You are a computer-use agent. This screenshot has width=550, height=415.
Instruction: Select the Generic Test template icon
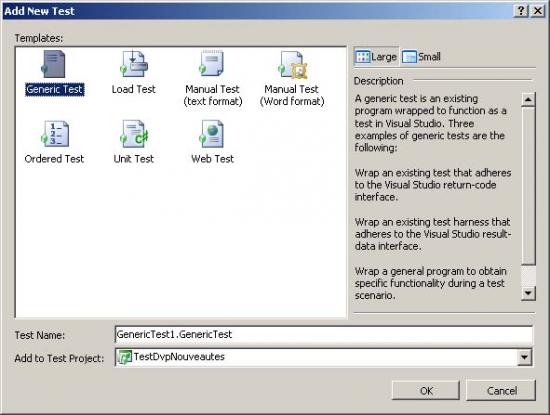point(53,64)
